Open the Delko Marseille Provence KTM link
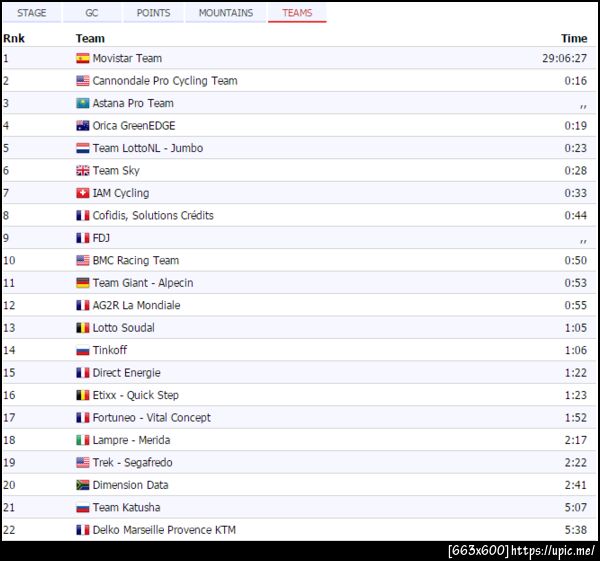This screenshot has height=561, width=600. coord(164,530)
